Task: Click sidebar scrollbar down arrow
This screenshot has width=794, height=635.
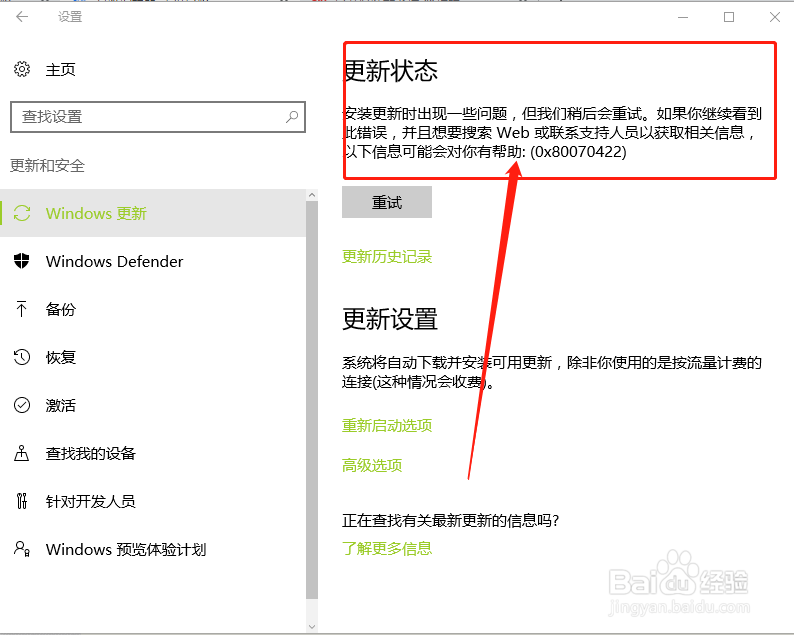Action: coord(312,627)
